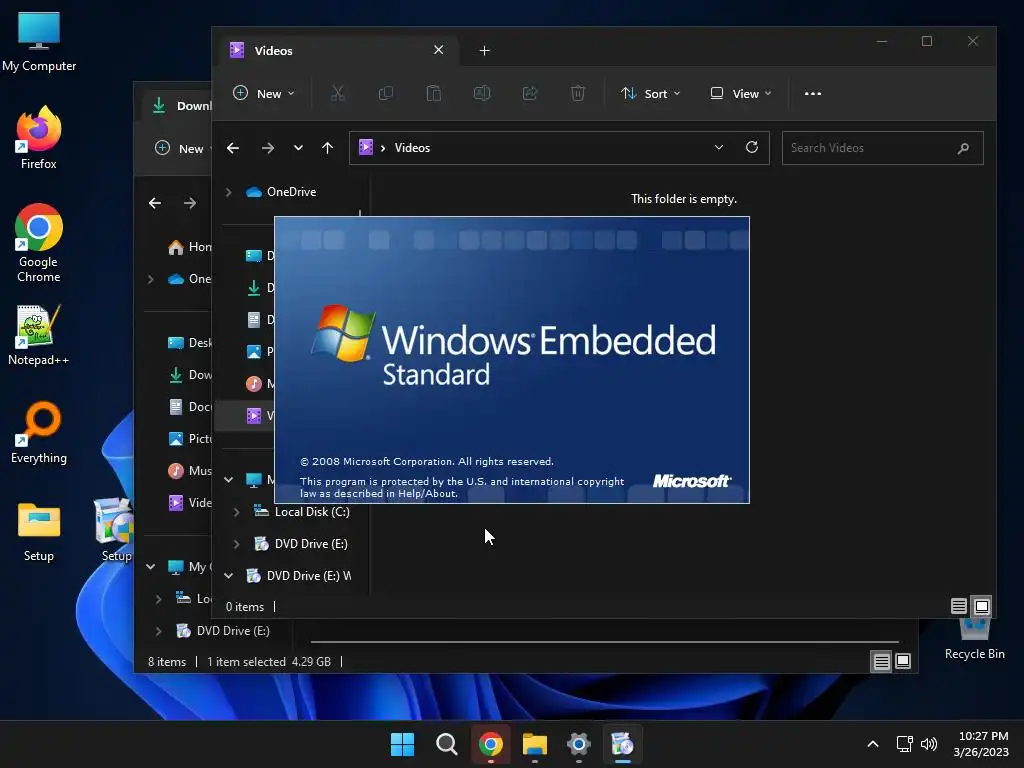Collapse the DVD Drive (E:) W node
Screen dimensions: 1024x768
(229, 576)
